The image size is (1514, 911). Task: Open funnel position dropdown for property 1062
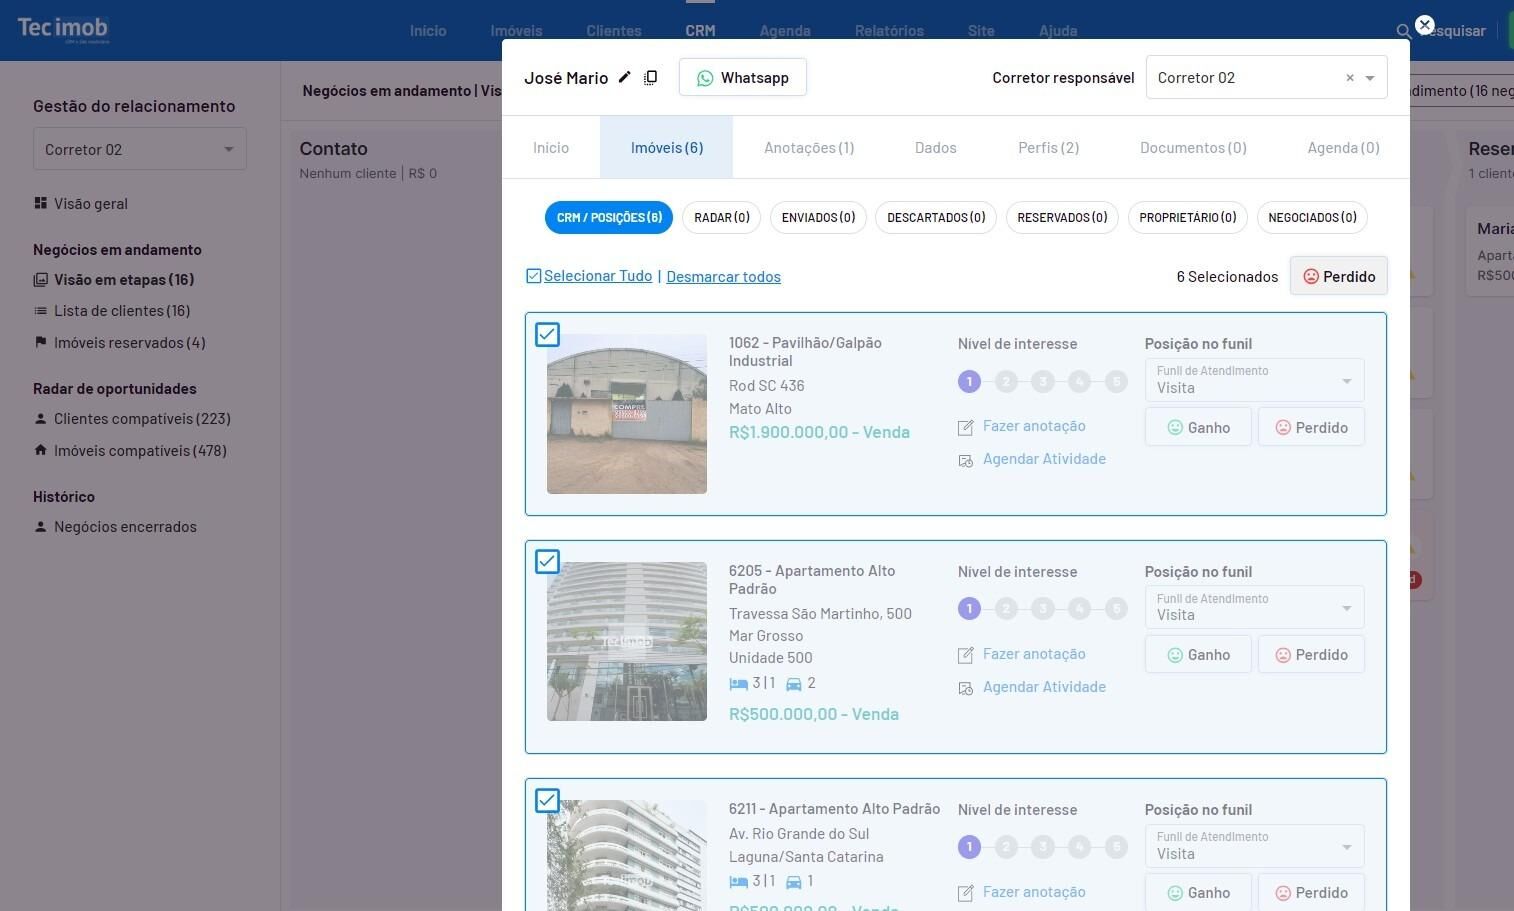[1254, 380]
